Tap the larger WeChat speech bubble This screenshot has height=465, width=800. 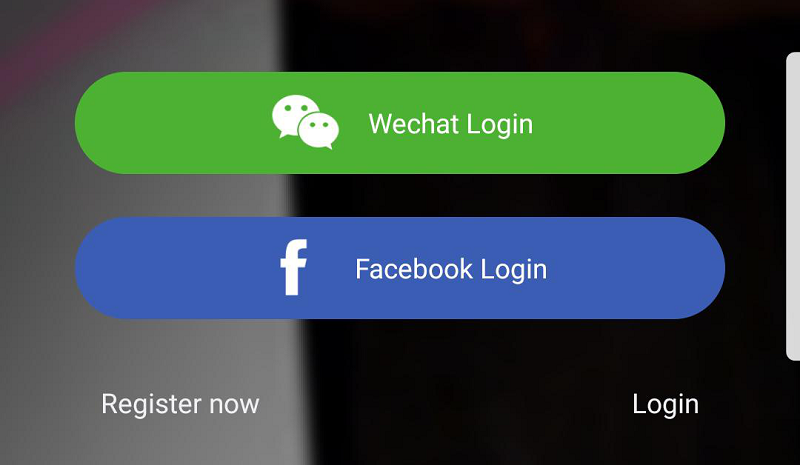pos(293,115)
